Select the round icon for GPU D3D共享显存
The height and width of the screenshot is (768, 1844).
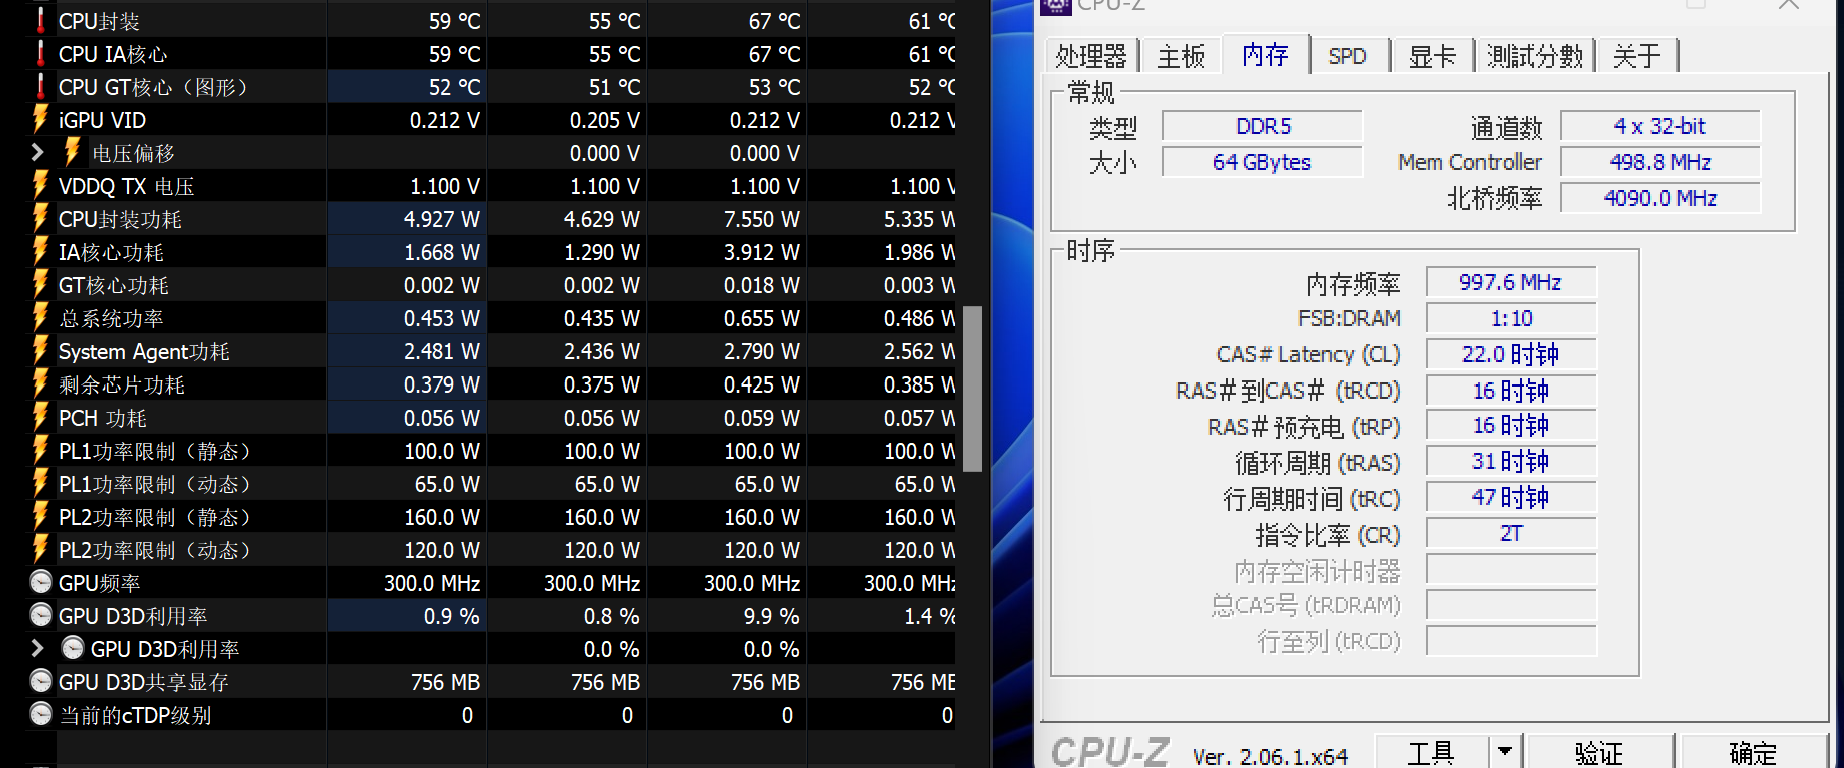click(x=41, y=682)
